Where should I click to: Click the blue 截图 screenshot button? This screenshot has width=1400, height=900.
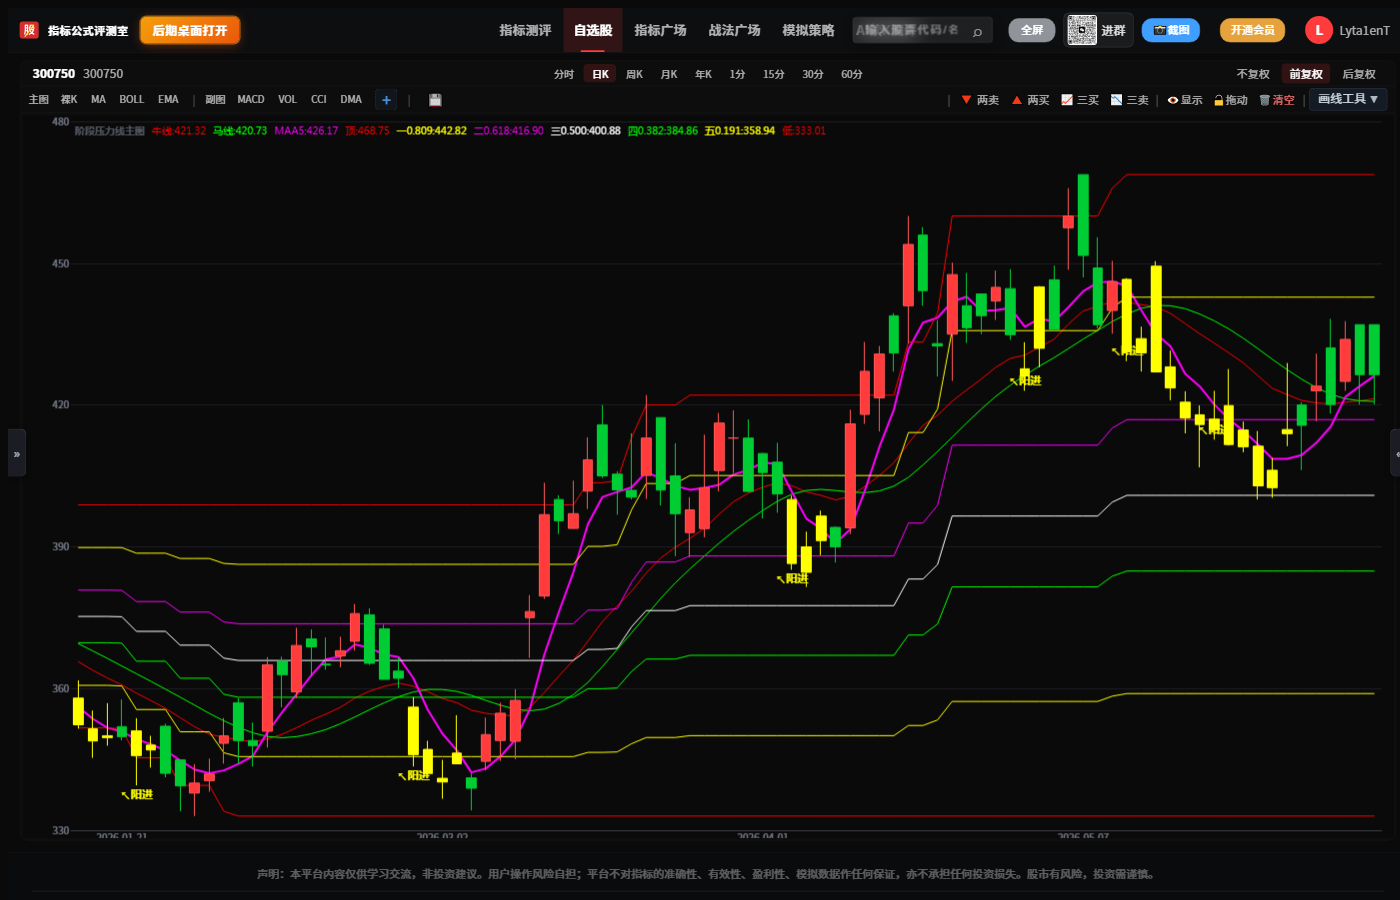click(x=1171, y=30)
